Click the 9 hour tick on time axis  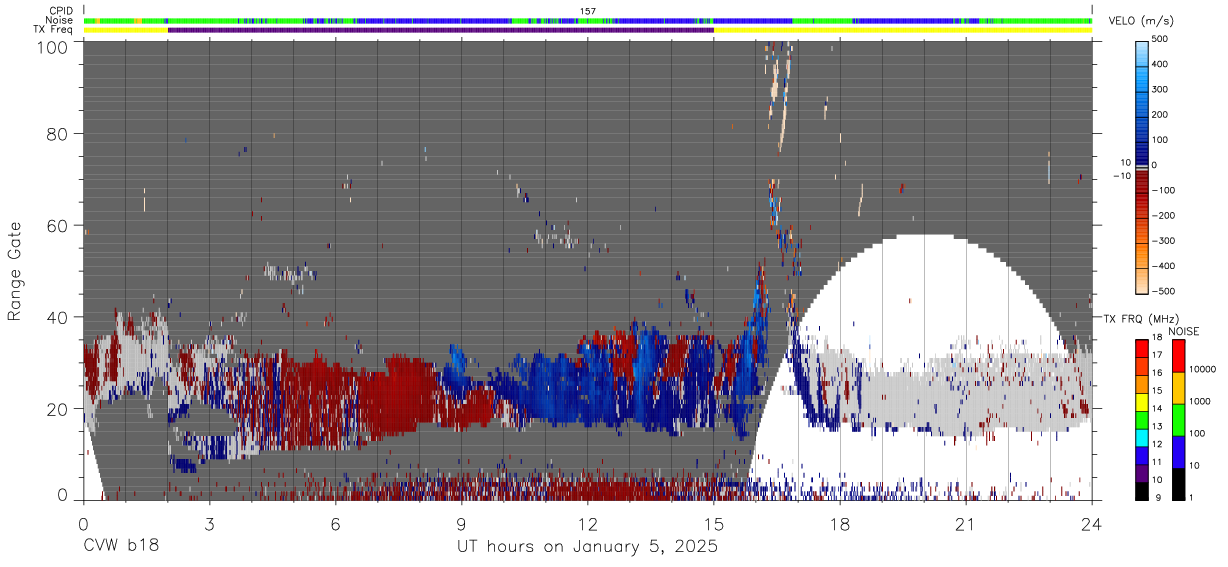tap(461, 523)
